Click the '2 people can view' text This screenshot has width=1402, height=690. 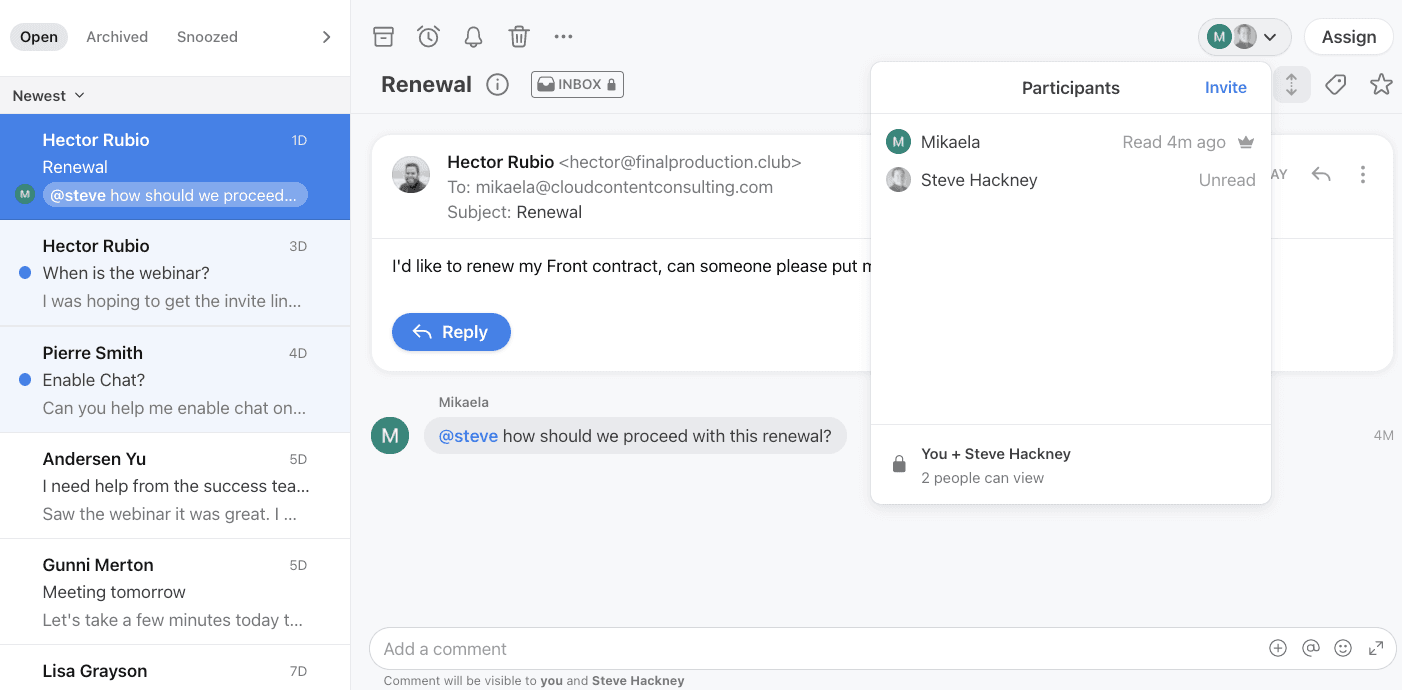tap(982, 478)
